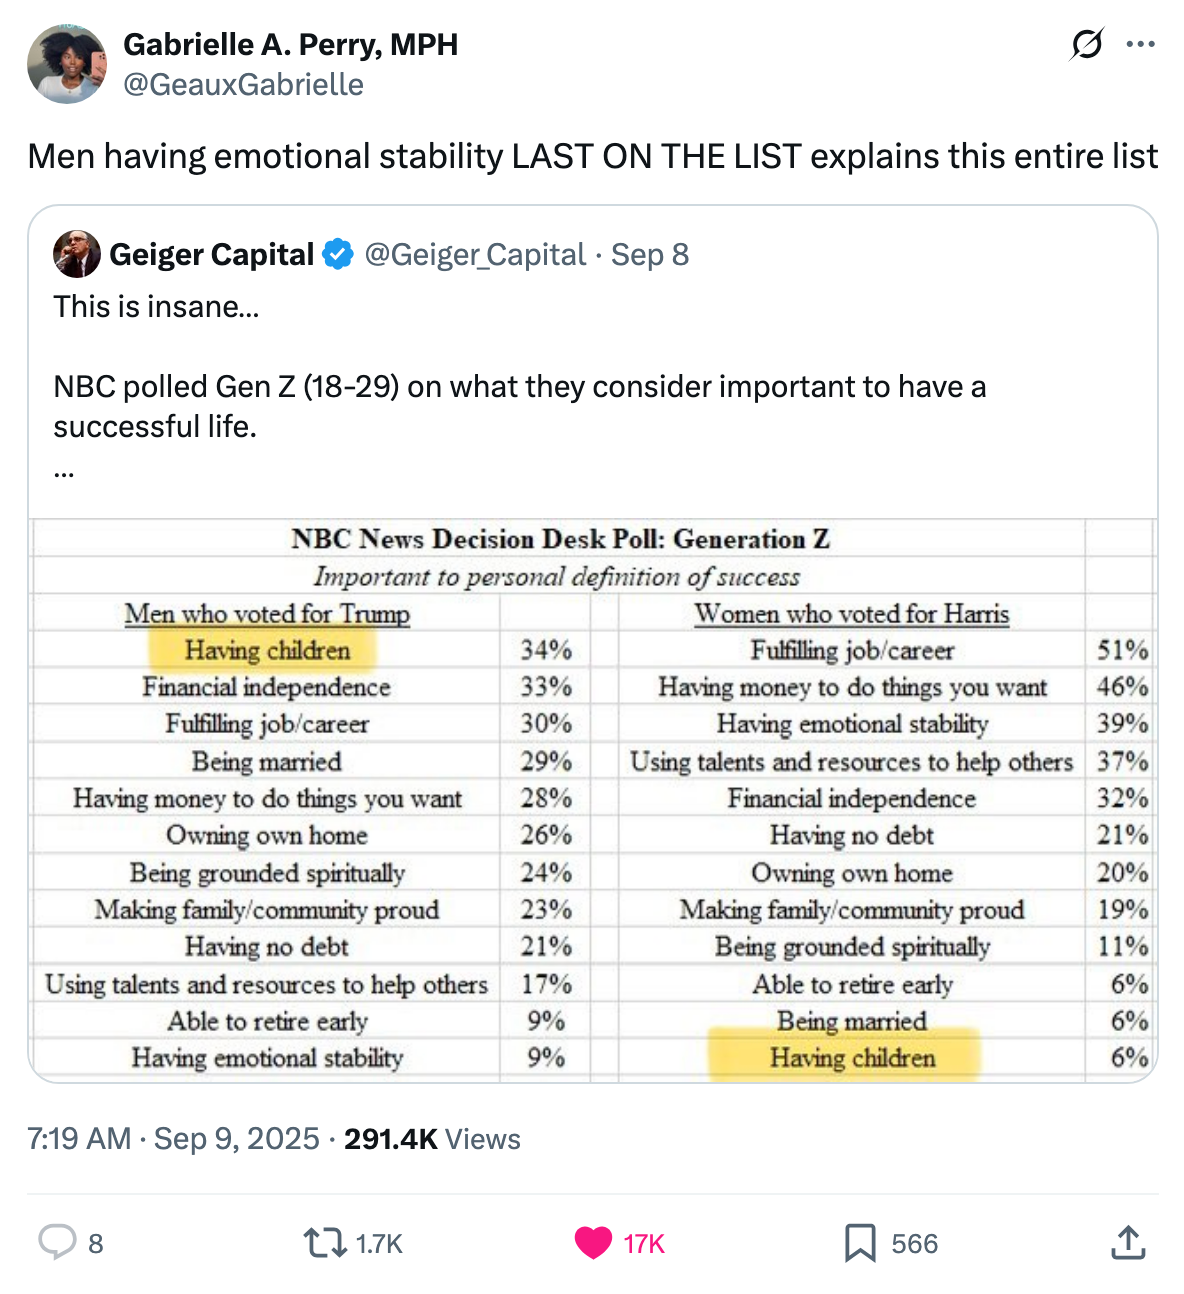Select the bookmark icon

point(859,1243)
